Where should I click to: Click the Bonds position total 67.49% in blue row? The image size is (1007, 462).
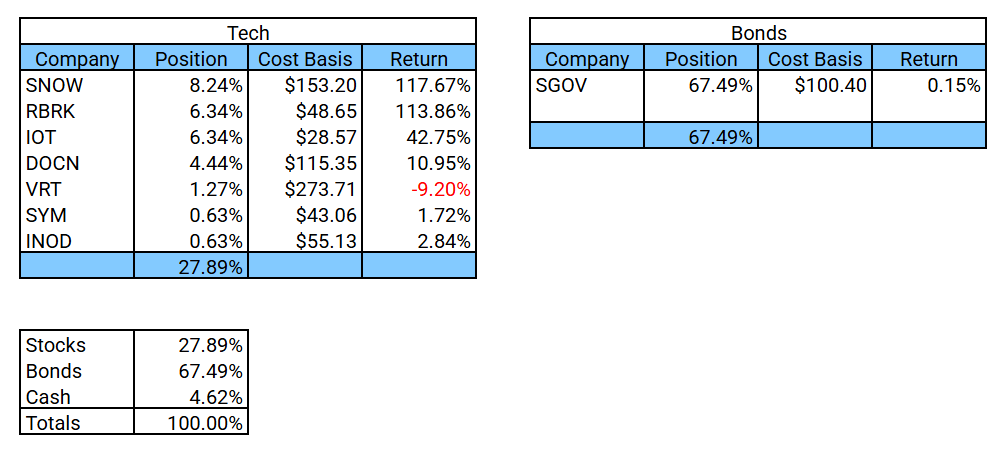pyautogui.click(x=701, y=136)
